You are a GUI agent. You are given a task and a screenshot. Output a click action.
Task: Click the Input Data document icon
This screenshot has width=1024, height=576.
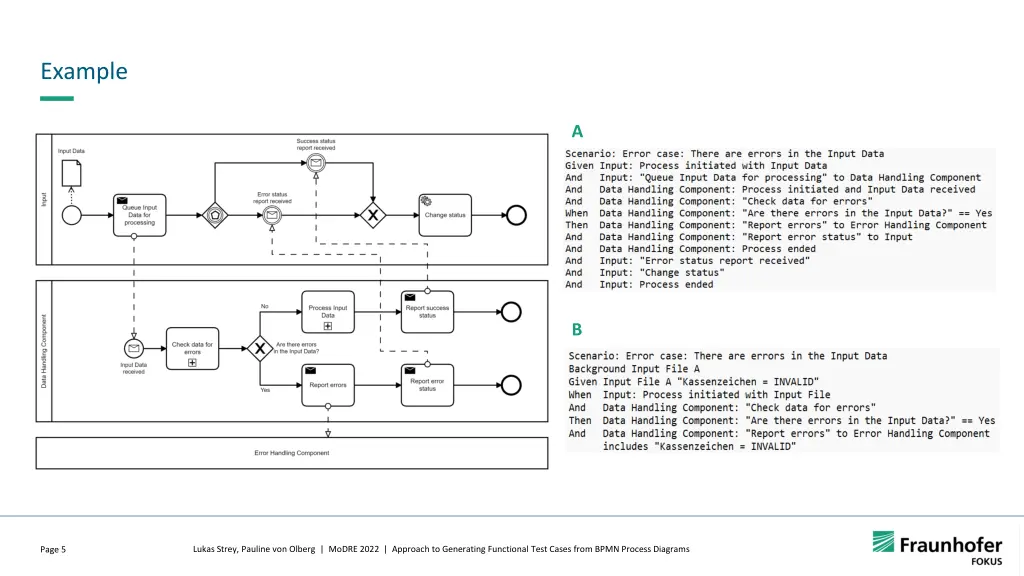click(71, 173)
